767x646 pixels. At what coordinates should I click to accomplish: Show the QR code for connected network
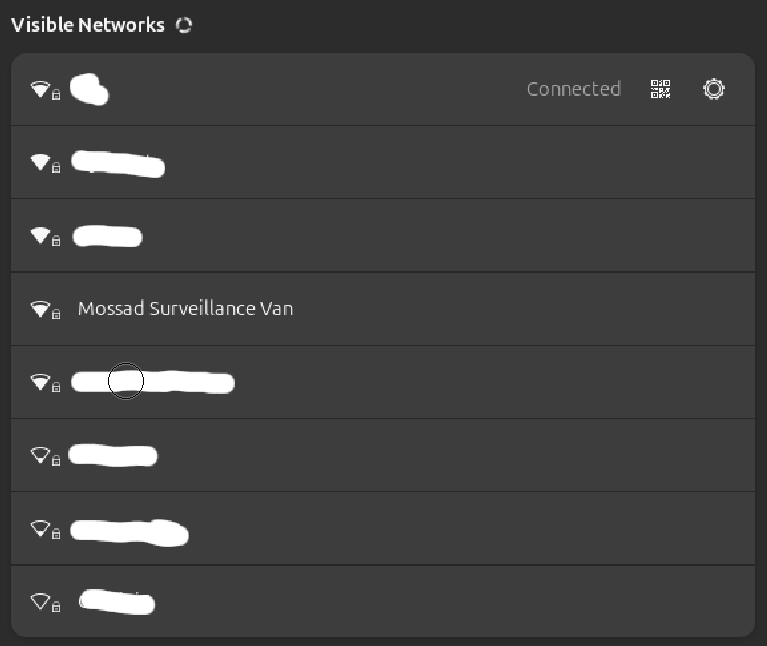660,89
